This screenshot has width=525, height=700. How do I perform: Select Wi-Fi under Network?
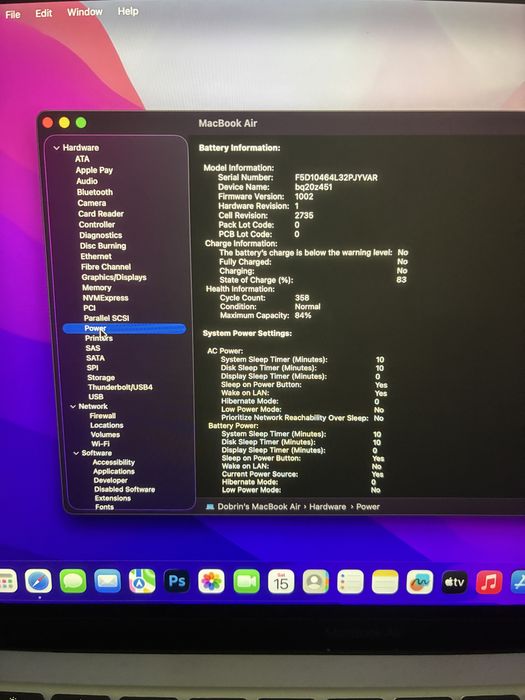tap(100, 444)
